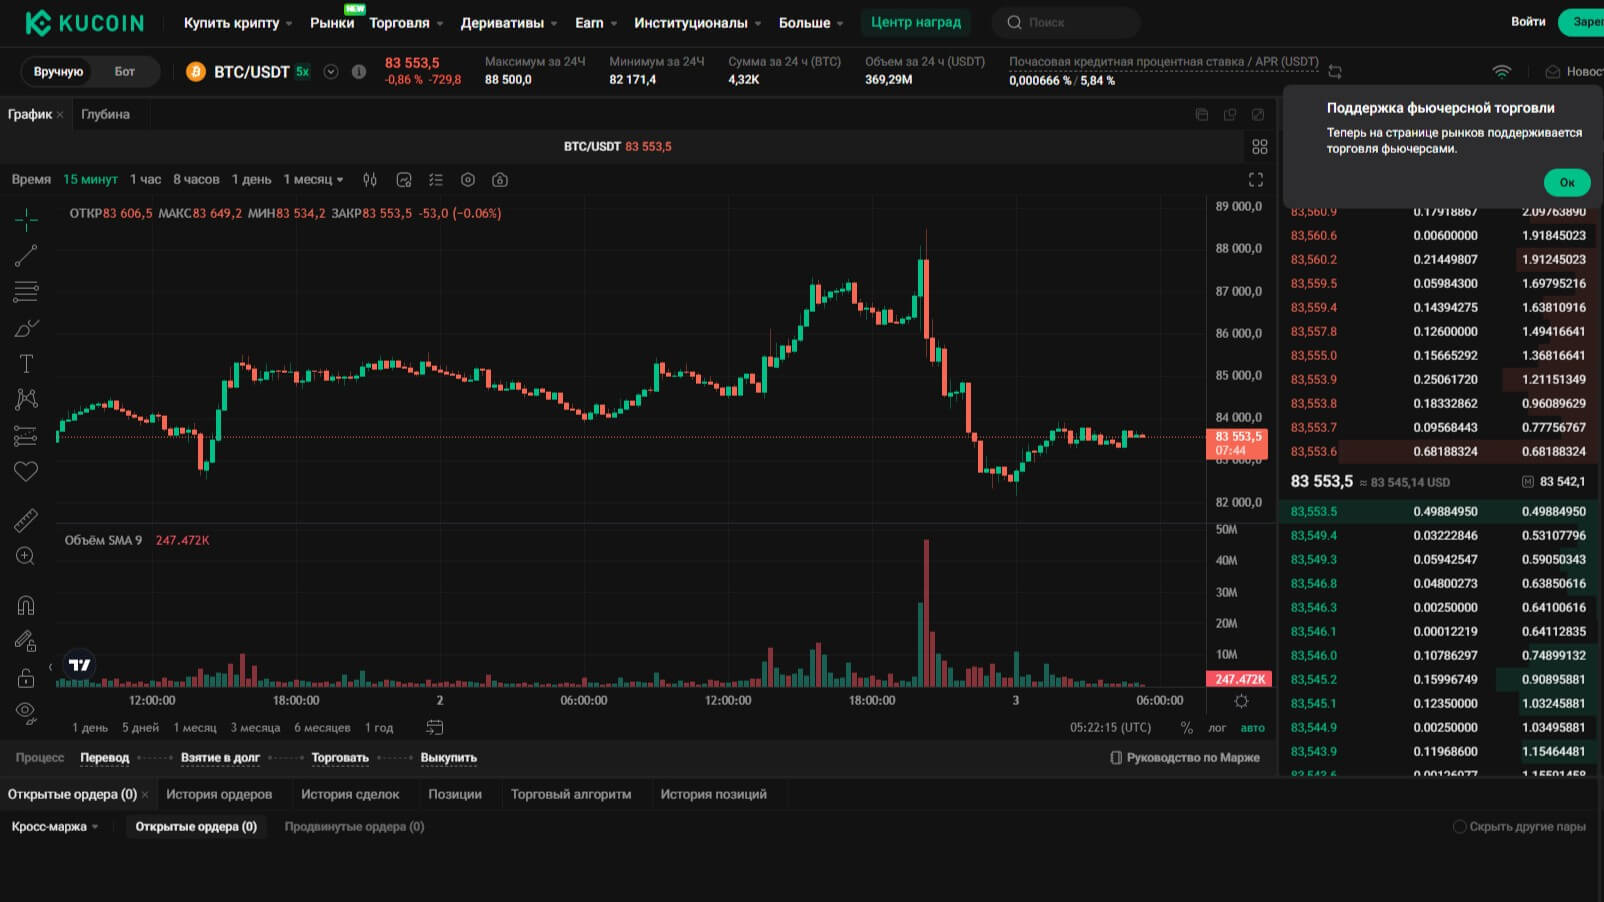Expand the 1 месяц timeframe dropdown
1604x902 pixels.
pos(313,180)
